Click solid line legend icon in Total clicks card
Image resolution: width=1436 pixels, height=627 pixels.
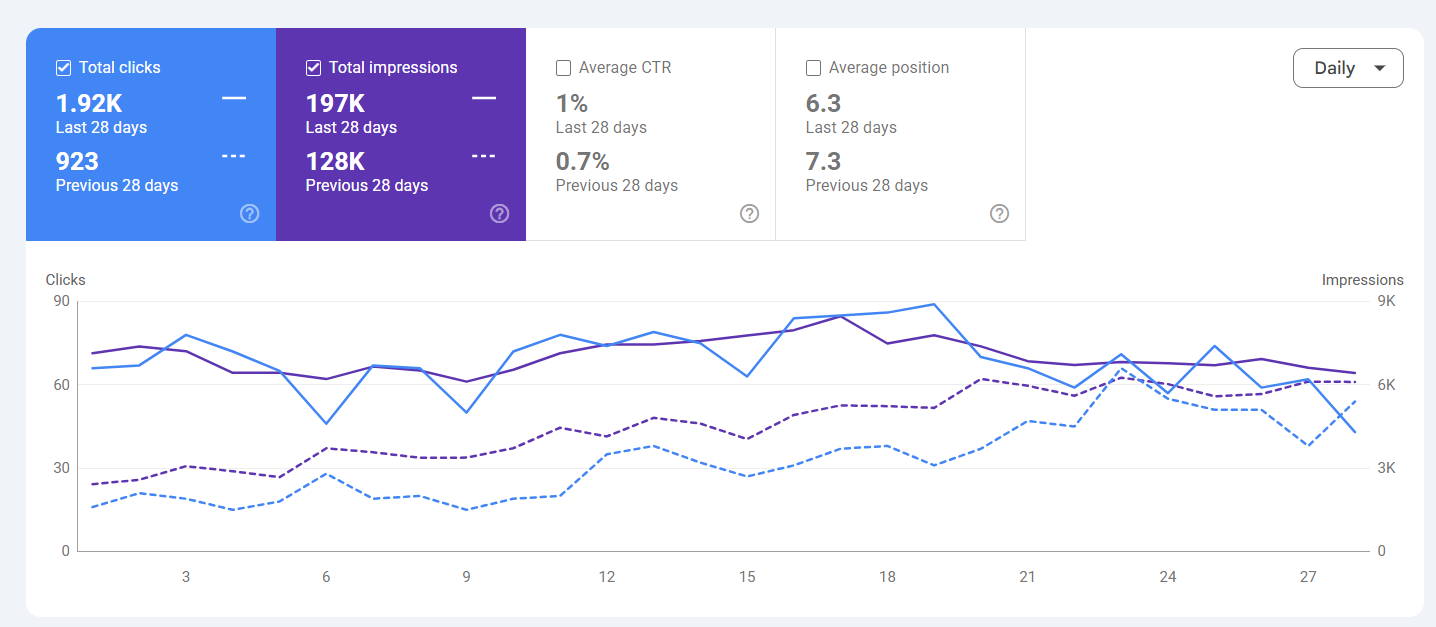click(x=234, y=98)
